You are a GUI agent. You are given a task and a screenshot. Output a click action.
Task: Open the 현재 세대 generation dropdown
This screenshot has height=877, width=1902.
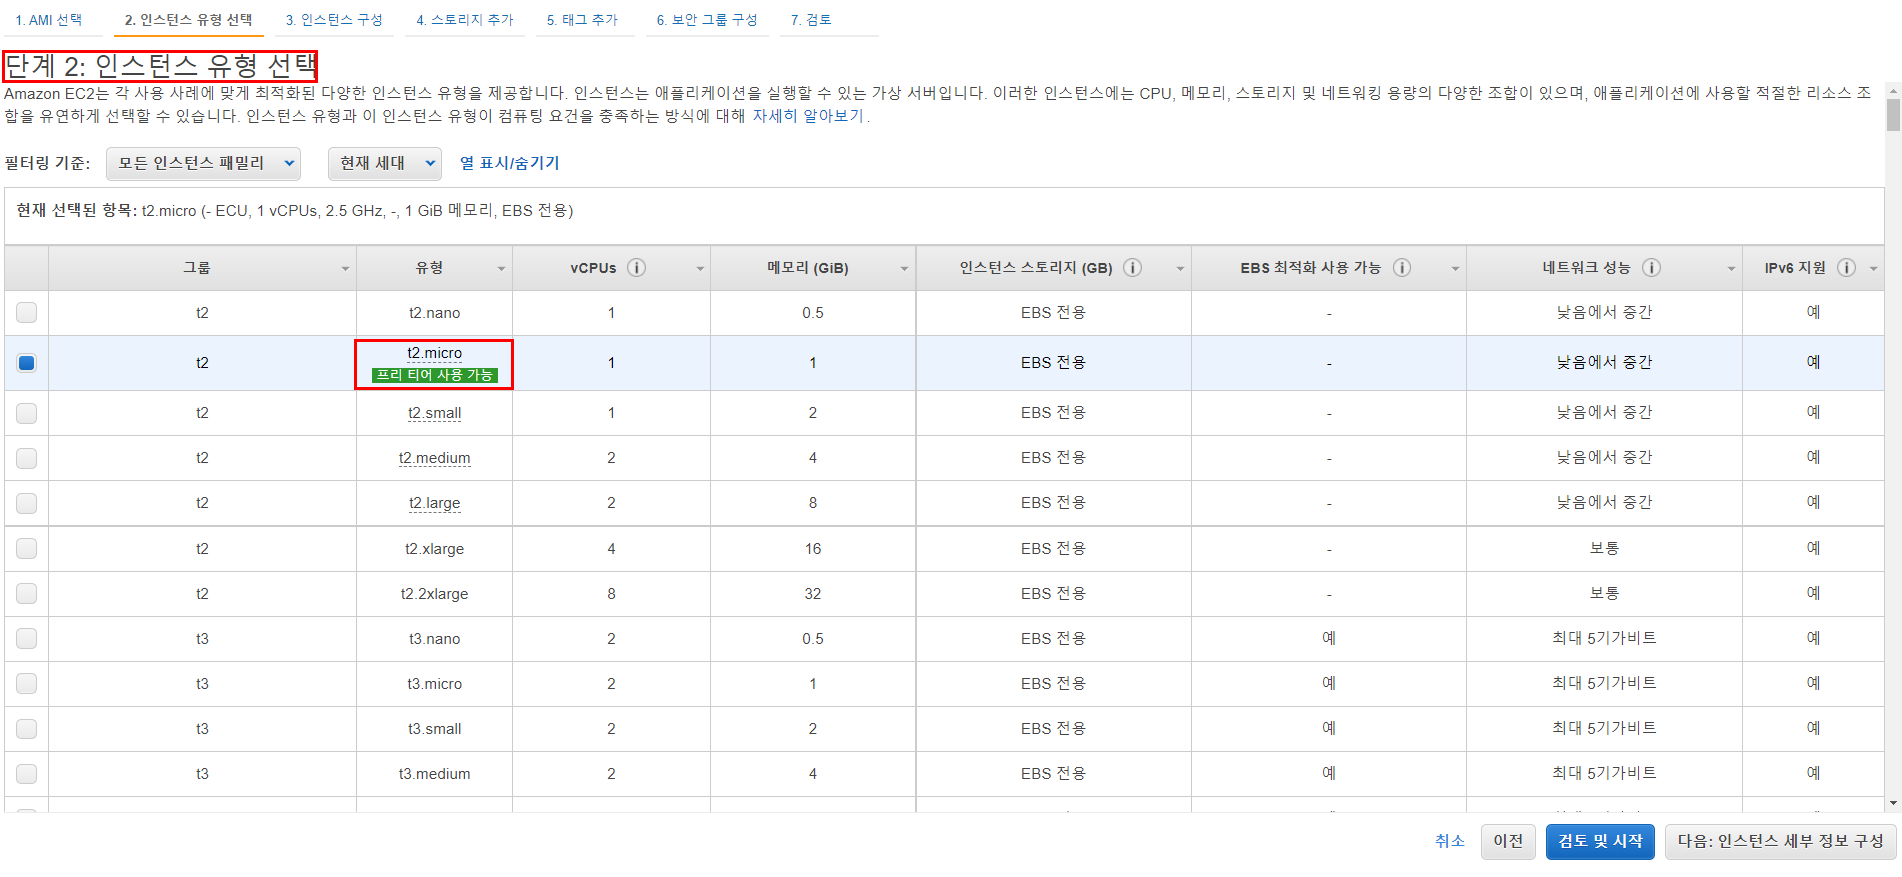tap(385, 163)
